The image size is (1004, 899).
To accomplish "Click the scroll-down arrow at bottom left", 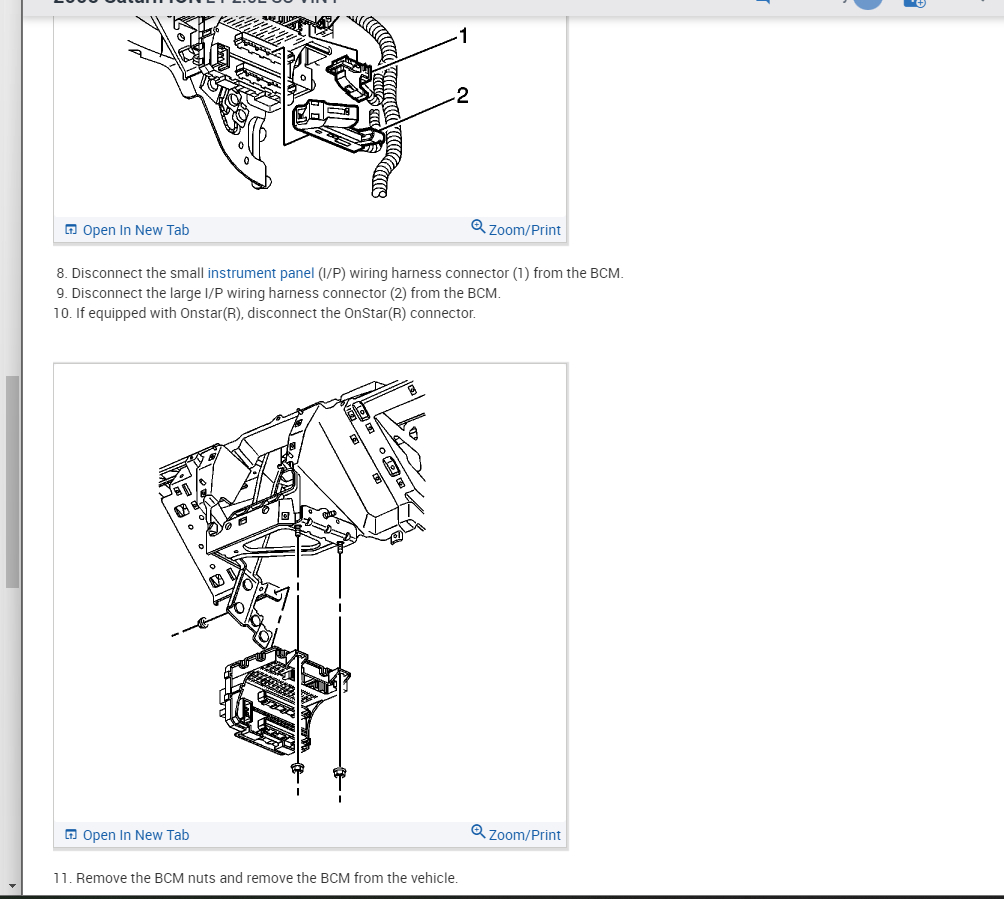I will 12,886.
